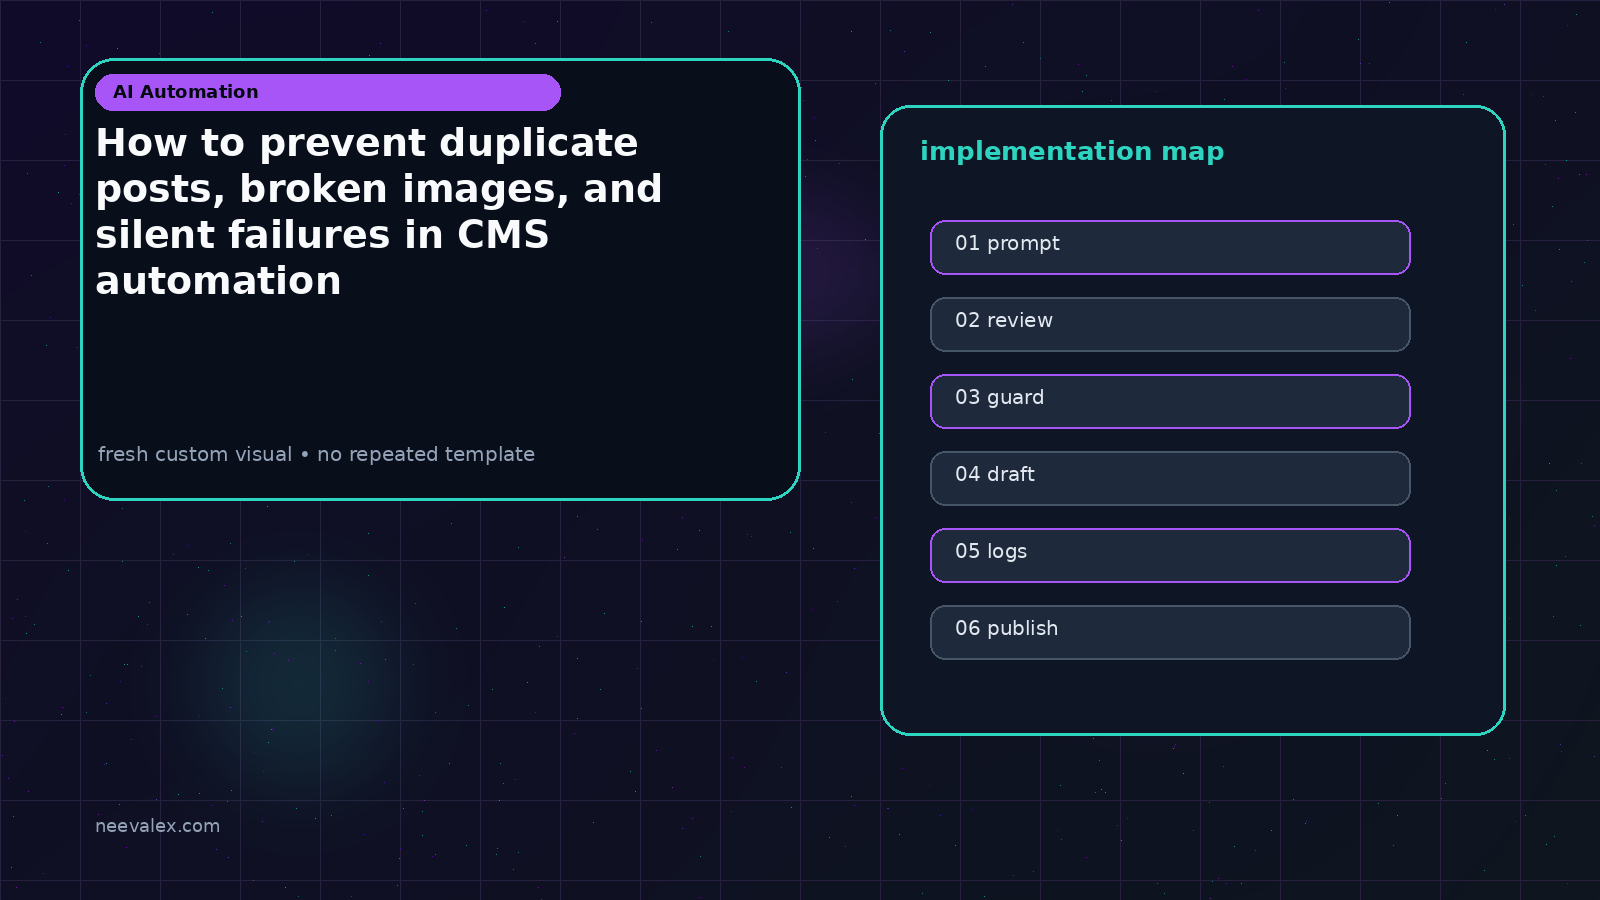Viewport: 1600px width, 900px height.
Task: Click 'fresh custom visual • no repeated template' caption
Action: pyautogui.click(x=316, y=454)
